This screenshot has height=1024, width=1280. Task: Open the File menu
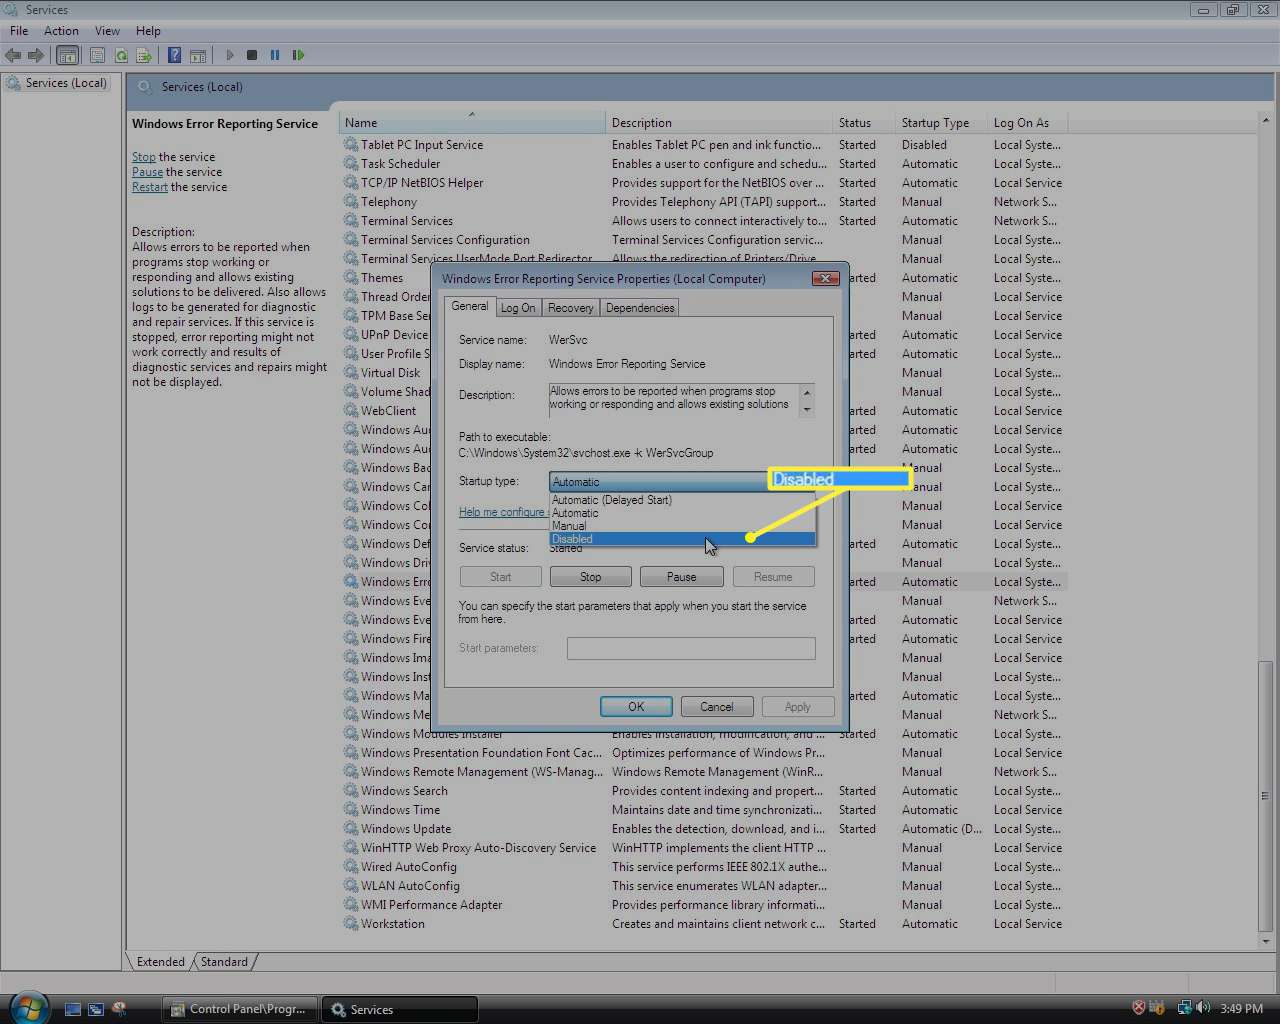point(19,31)
